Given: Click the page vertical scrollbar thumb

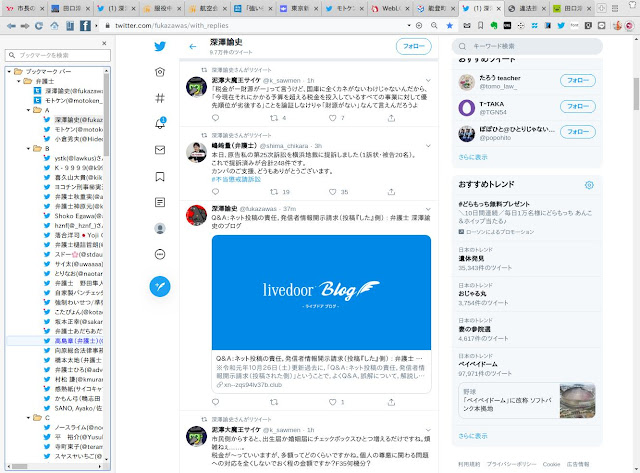Looking at the screenshot, I should (636, 94).
